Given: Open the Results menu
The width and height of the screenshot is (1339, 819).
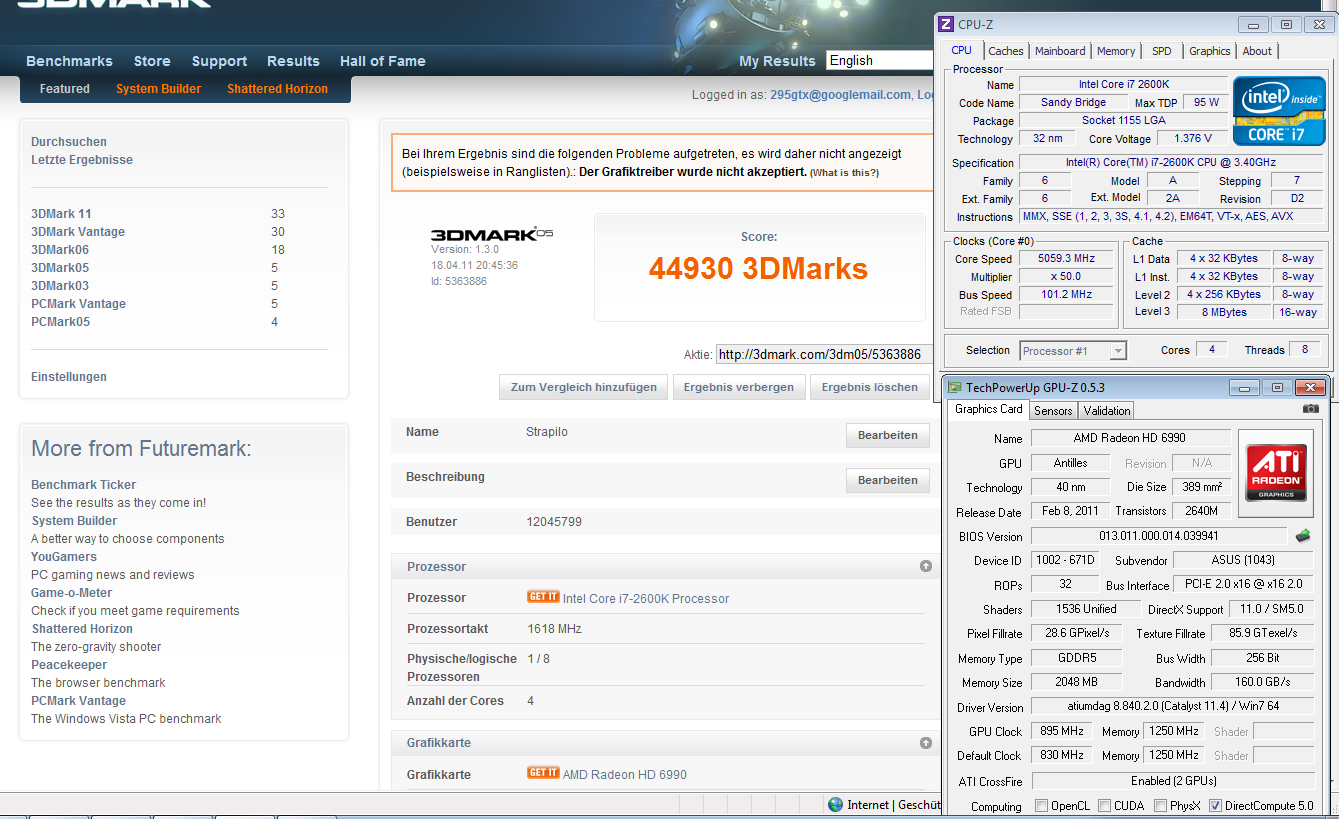Looking at the screenshot, I should tap(293, 61).
